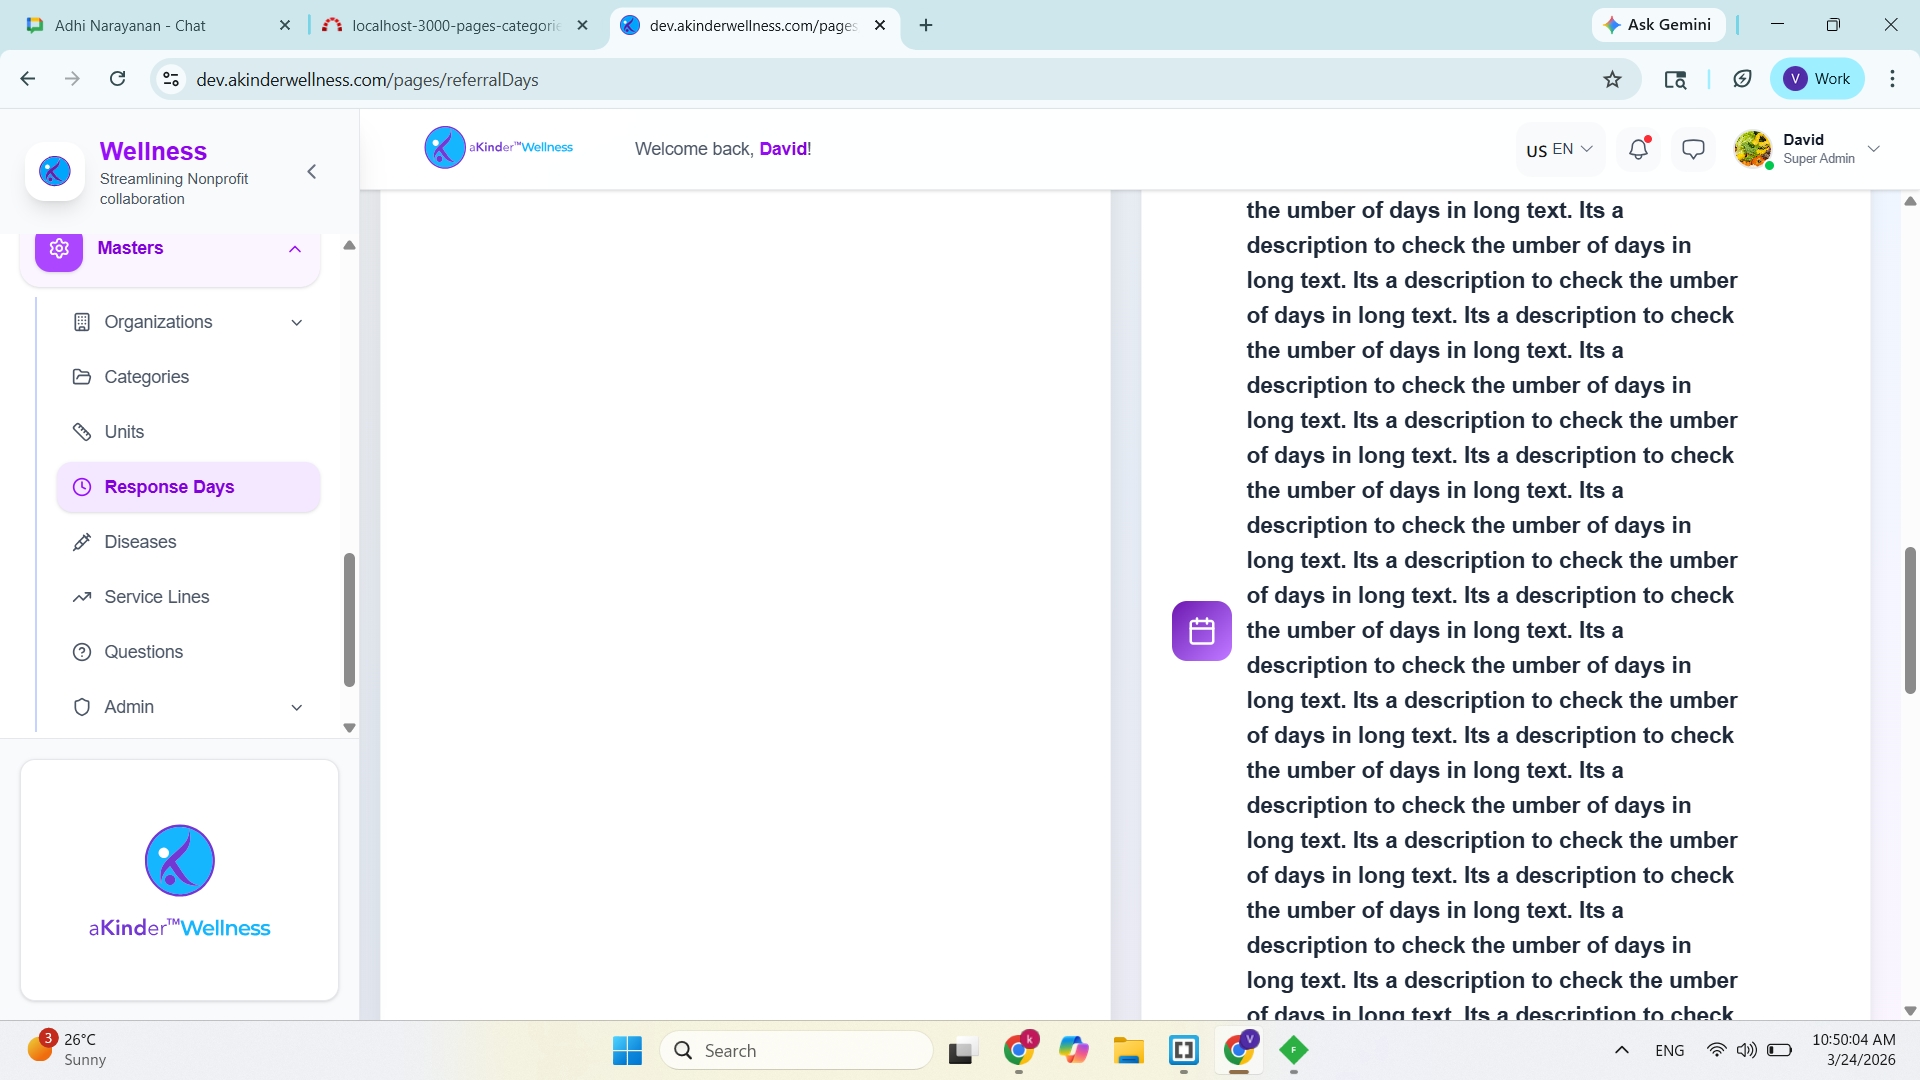Click the notification bell icon

pyautogui.click(x=1638, y=149)
